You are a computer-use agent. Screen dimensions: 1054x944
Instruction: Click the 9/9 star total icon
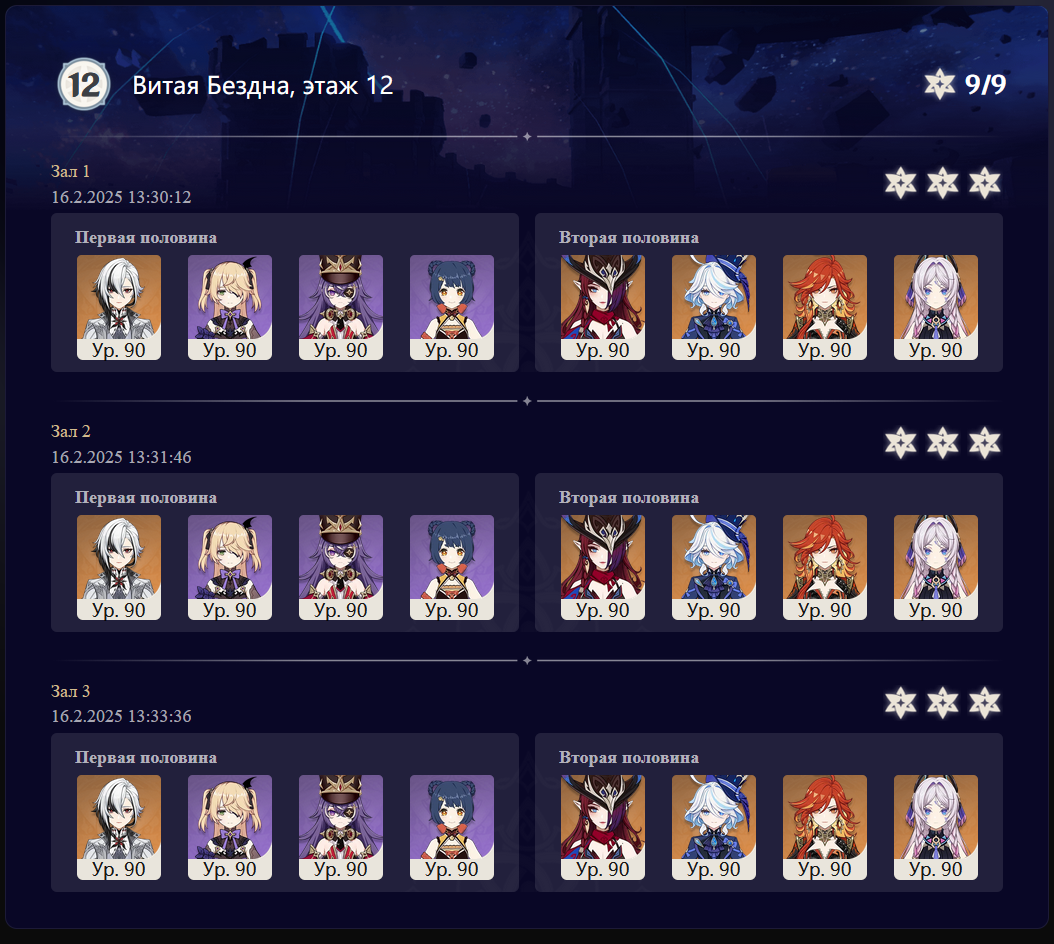tap(939, 84)
